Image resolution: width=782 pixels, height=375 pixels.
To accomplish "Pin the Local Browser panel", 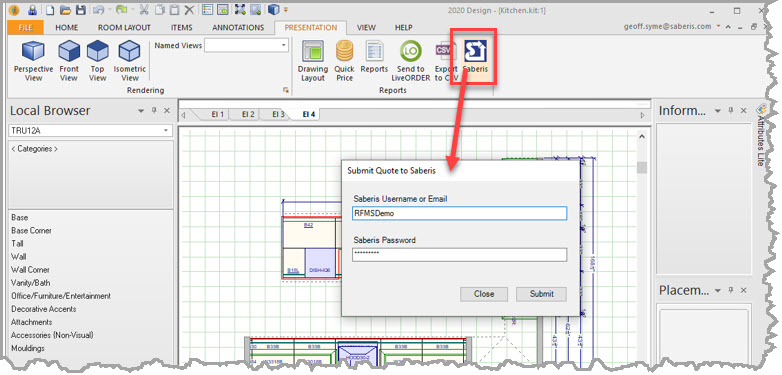I will click(154, 111).
